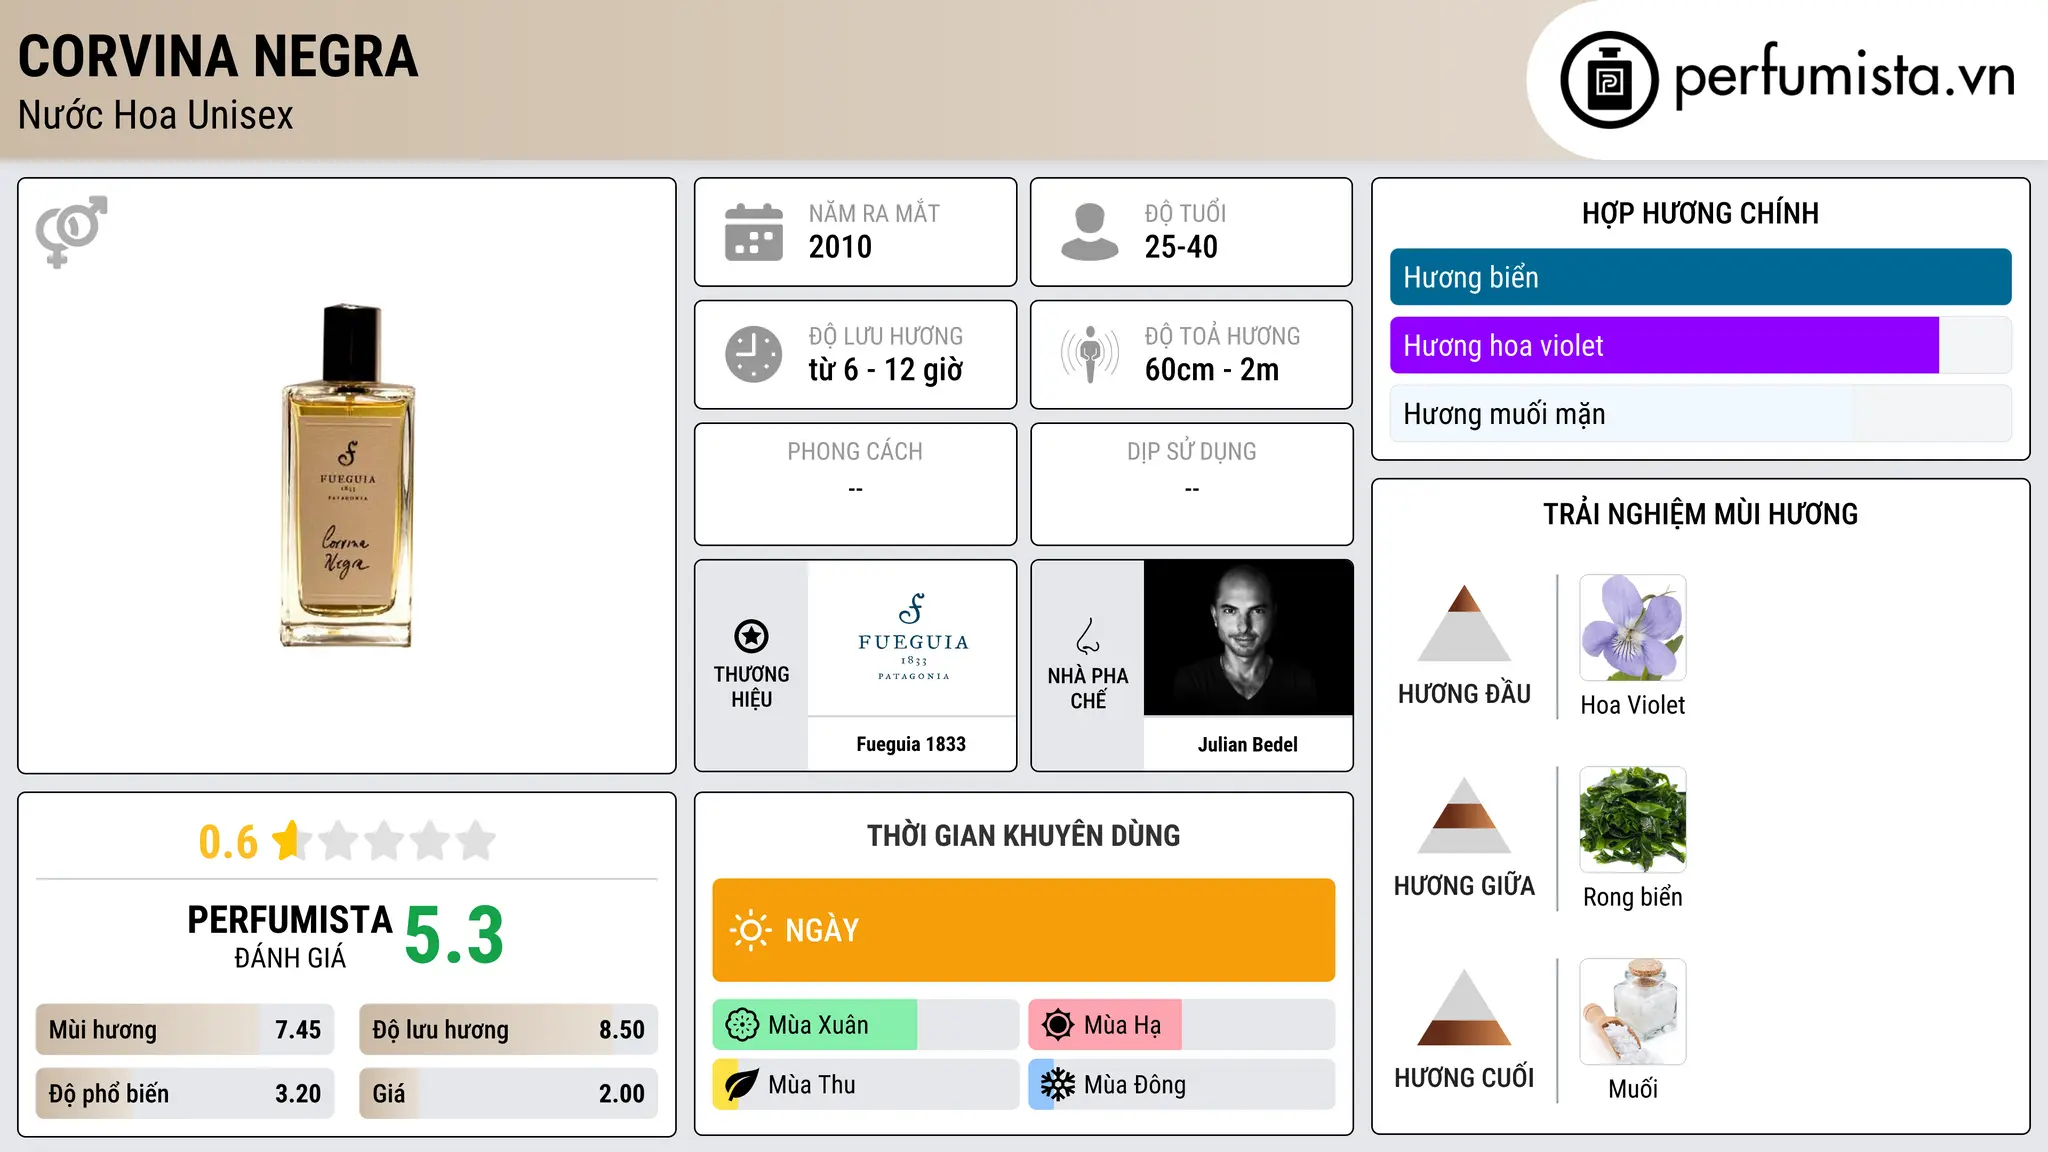Click the sillage radiating person icon
Viewport: 2048px width, 1152px height.
click(1090, 354)
